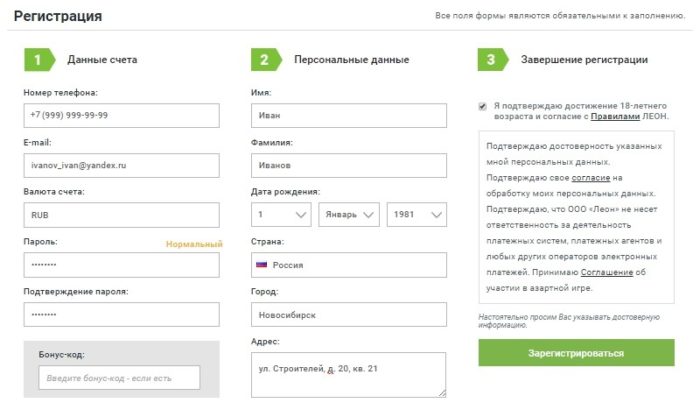The width and height of the screenshot is (700, 417).
Task: Select the account currency RUB field
Action: coord(121,215)
